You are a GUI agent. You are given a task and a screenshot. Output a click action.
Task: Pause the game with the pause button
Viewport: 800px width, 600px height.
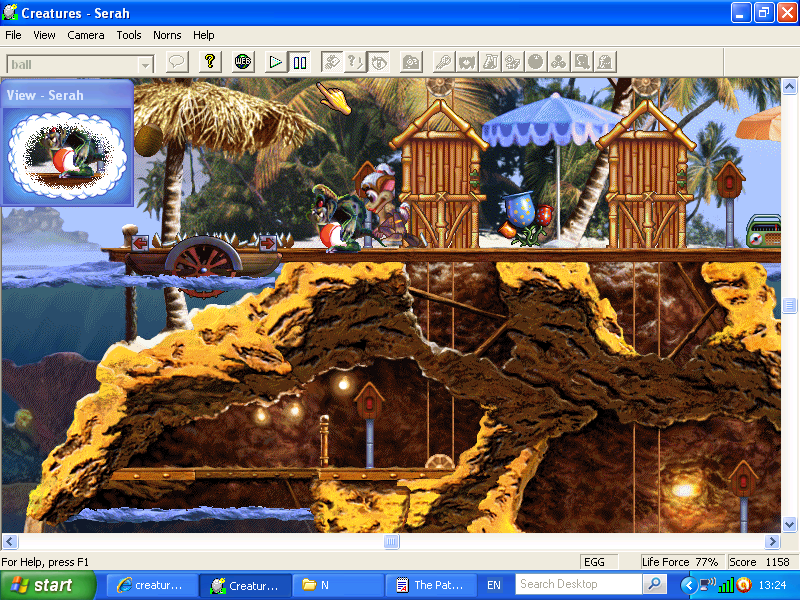[300, 62]
